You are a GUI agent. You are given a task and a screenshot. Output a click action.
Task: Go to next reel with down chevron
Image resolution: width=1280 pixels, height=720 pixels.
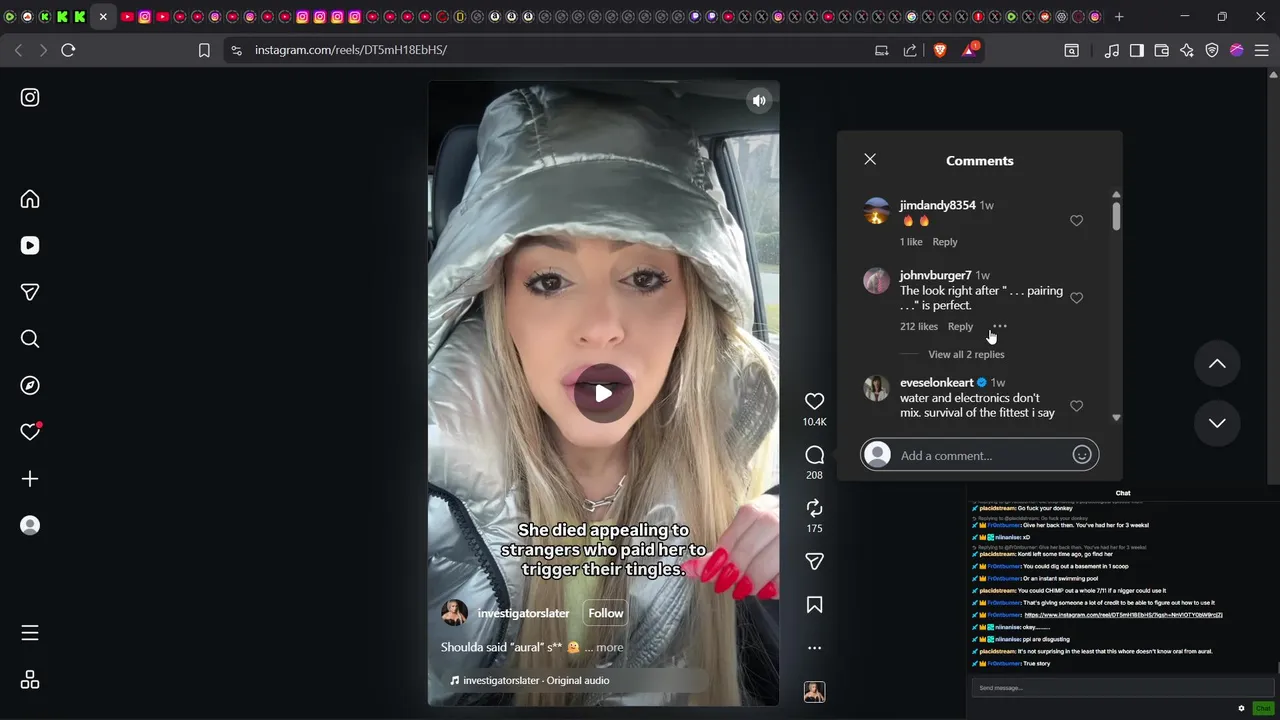pyautogui.click(x=1217, y=422)
